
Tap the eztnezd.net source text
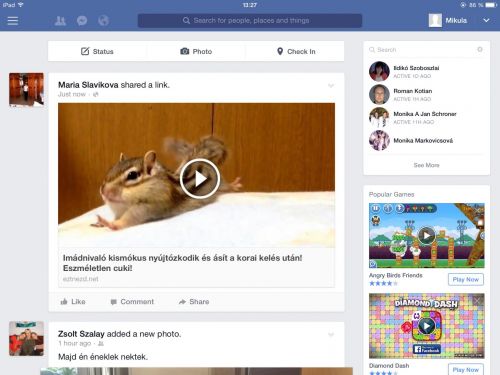click(x=80, y=279)
